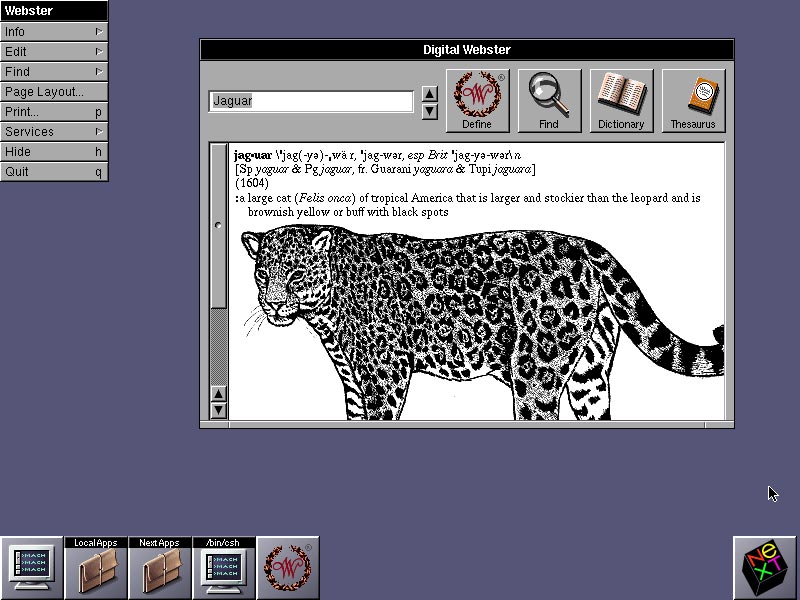800x600 pixels.
Task: Open the LocalApps folder in the dock
Action: [96, 567]
